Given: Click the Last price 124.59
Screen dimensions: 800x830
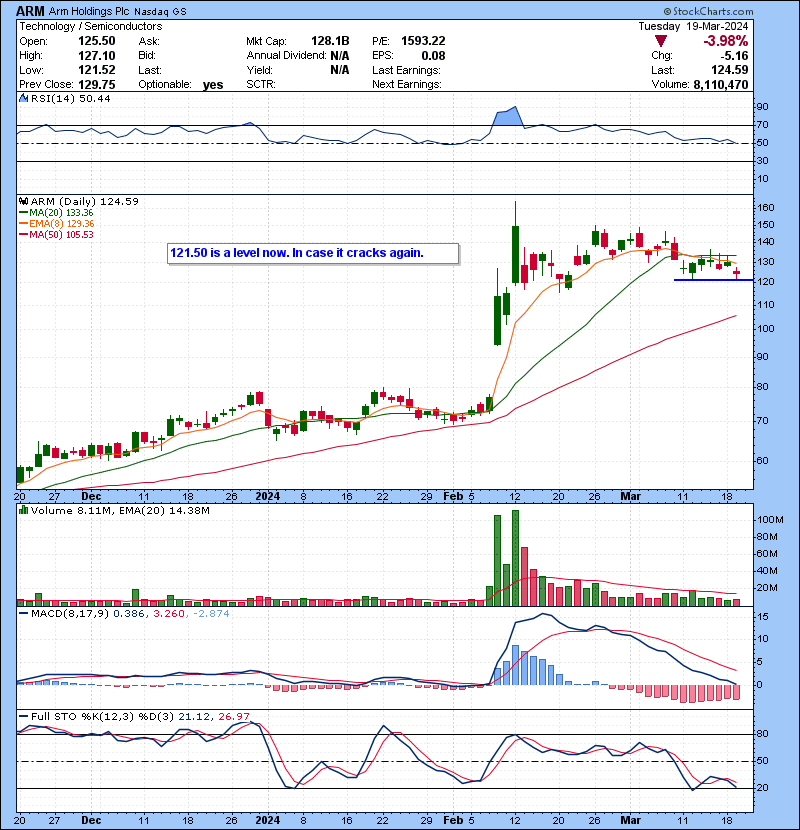Looking at the screenshot, I should coord(730,70).
